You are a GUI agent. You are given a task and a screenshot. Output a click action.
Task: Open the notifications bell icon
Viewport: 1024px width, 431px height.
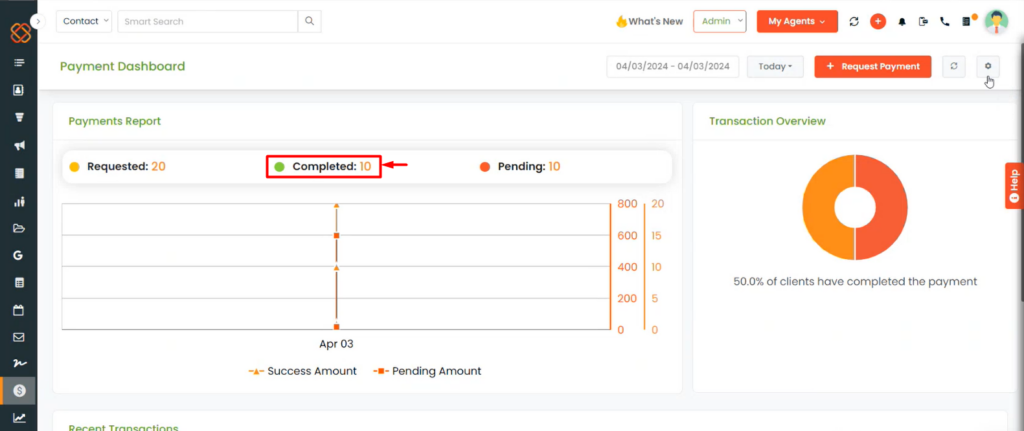[902, 22]
